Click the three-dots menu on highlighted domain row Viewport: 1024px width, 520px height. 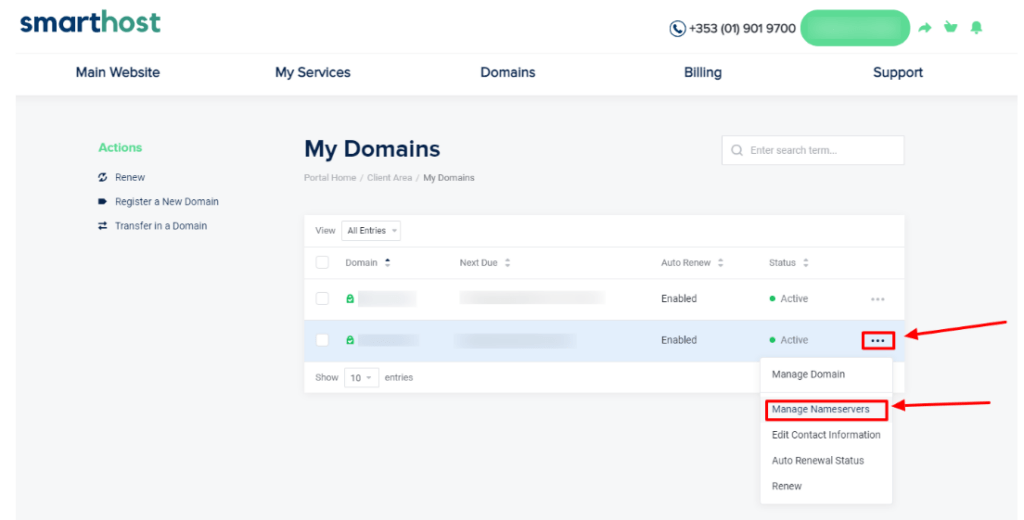point(877,340)
